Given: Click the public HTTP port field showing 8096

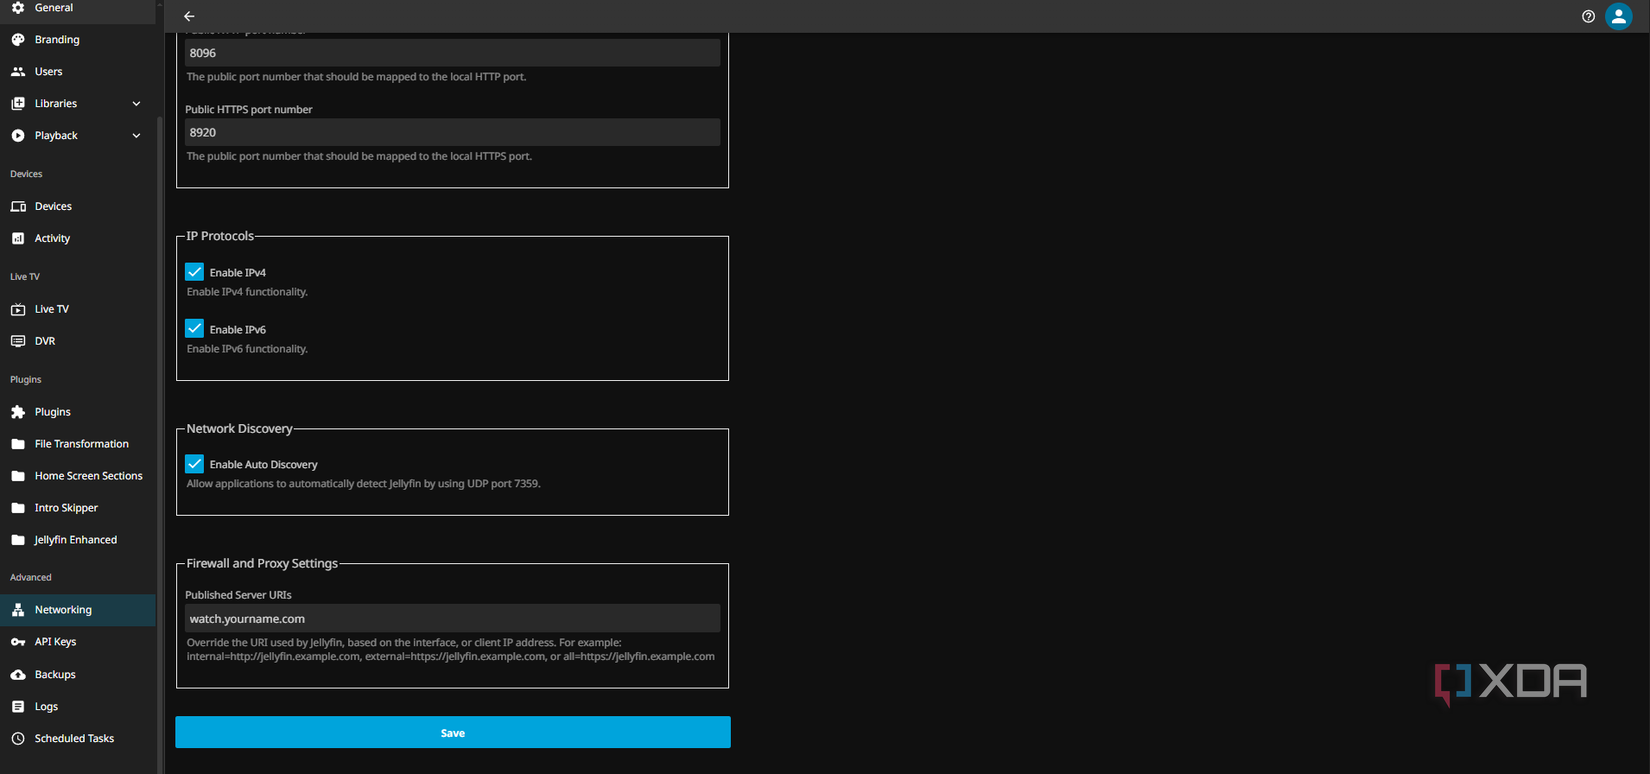Looking at the screenshot, I should [452, 53].
